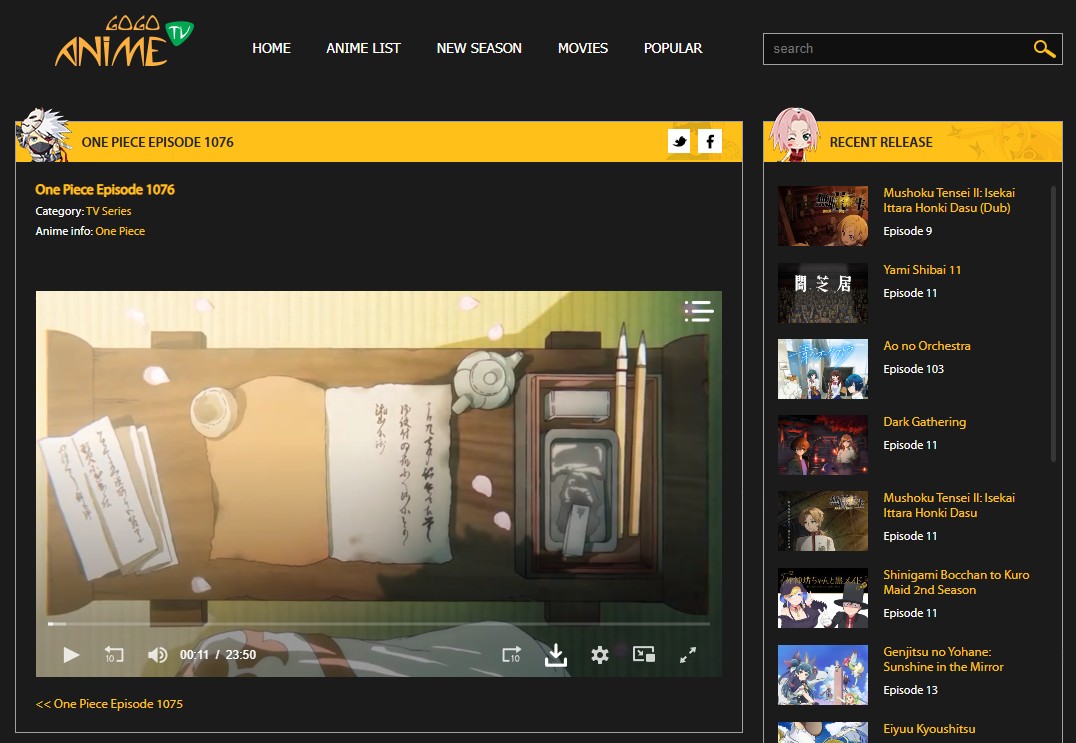This screenshot has height=743, width=1076.
Task: Open the New Season page
Action: click(479, 48)
